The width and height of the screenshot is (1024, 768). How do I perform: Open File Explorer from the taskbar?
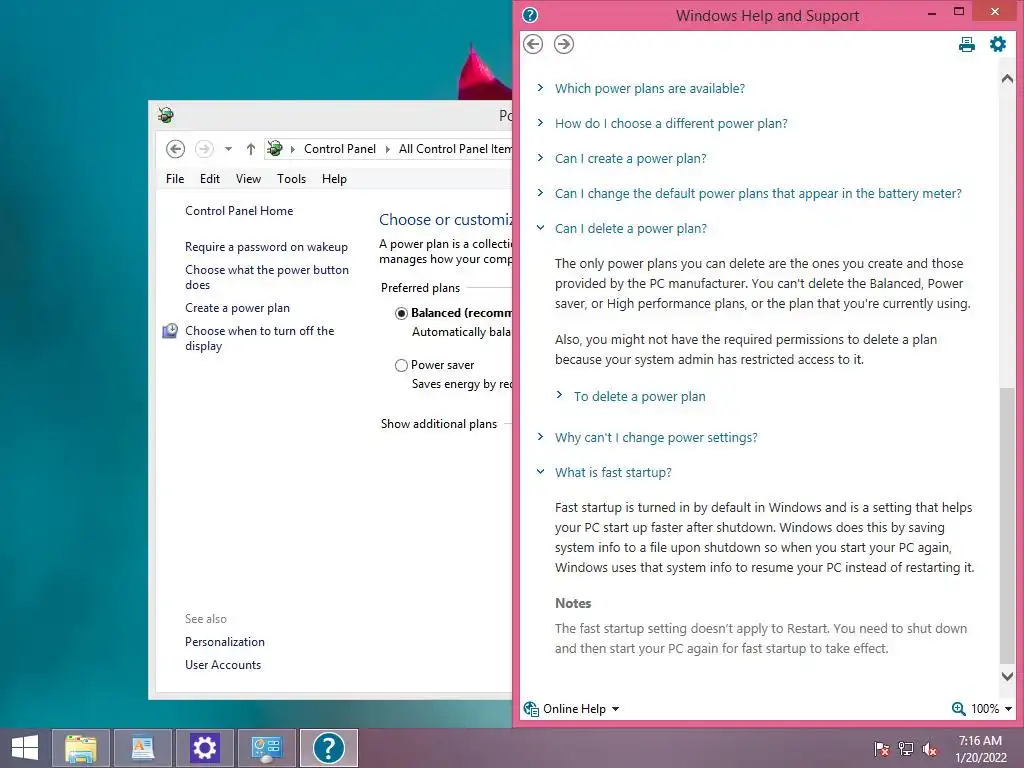pyautogui.click(x=81, y=748)
